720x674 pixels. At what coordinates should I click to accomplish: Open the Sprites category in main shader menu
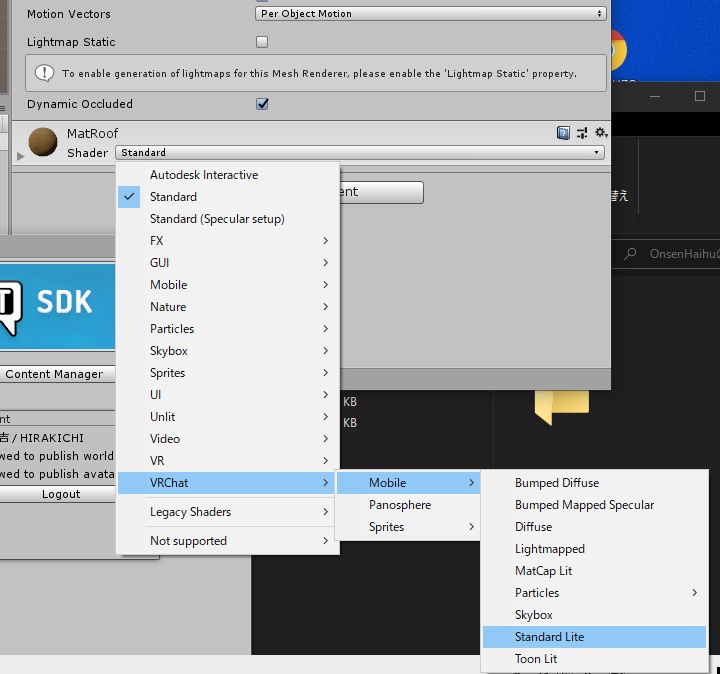[228, 373]
